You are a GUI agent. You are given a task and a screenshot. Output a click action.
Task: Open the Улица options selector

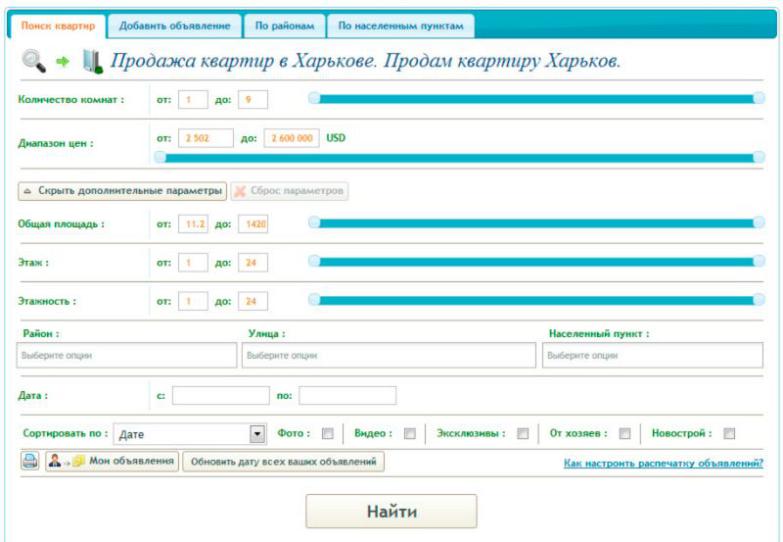[388, 355]
